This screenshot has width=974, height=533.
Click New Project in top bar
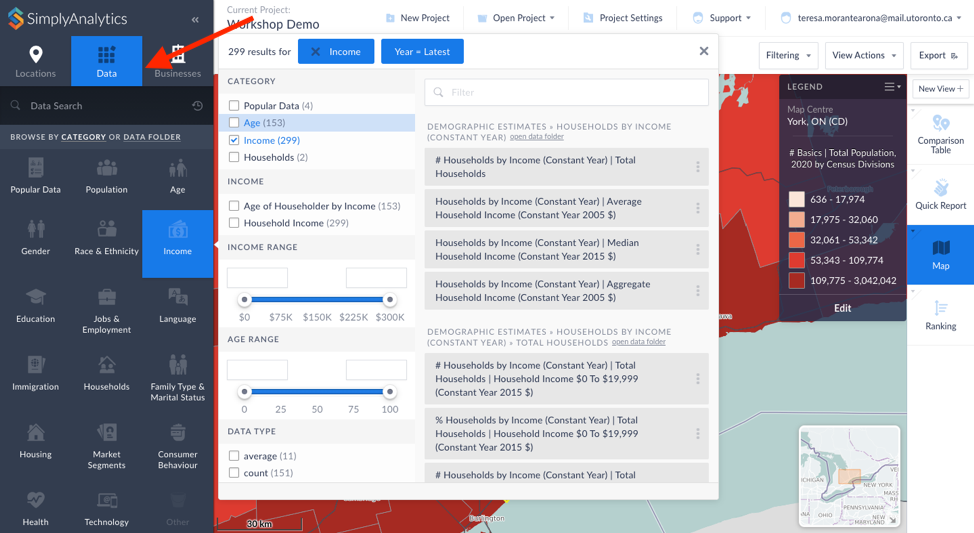pos(417,18)
